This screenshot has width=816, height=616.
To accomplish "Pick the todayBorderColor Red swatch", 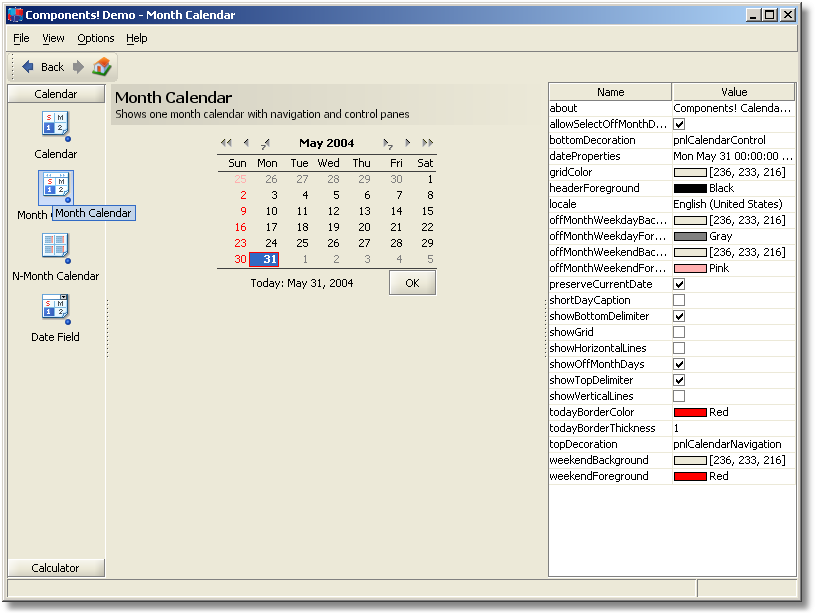I will [690, 413].
